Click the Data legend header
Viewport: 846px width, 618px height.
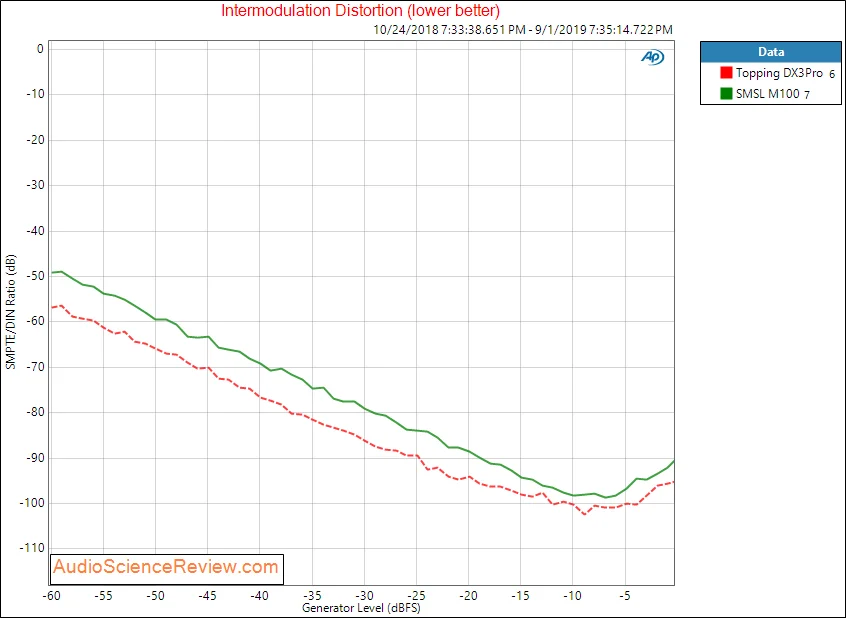coord(770,52)
